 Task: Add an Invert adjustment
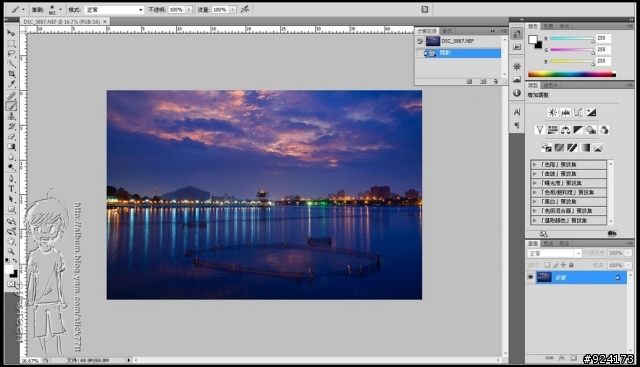pyautogui.click(x=546, y=148)
